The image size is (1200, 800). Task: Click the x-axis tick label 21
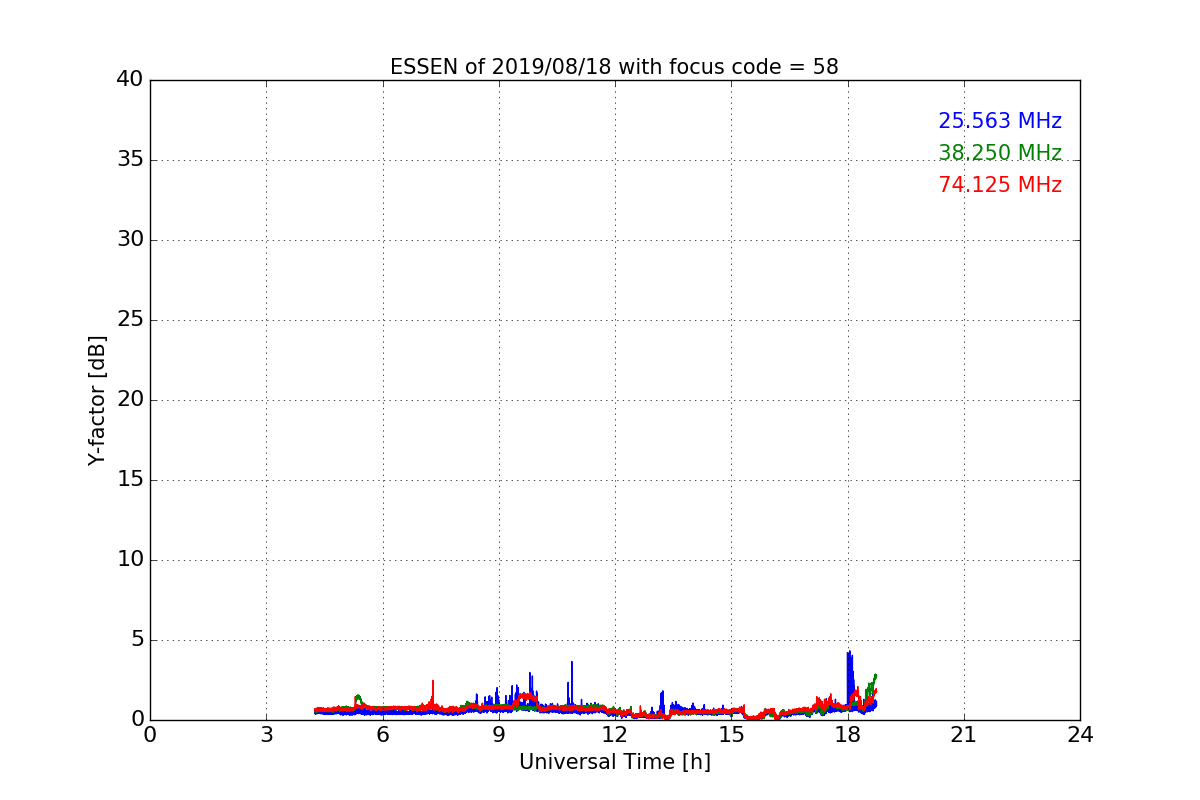pyautogui.click(x=964, y=735)
